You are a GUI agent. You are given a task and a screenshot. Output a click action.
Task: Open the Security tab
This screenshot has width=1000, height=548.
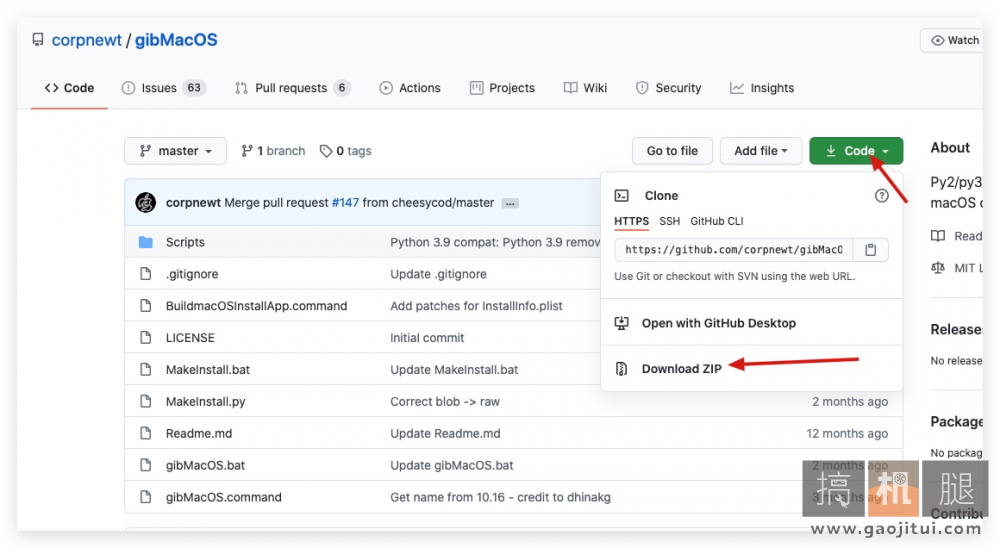point(668,88)
